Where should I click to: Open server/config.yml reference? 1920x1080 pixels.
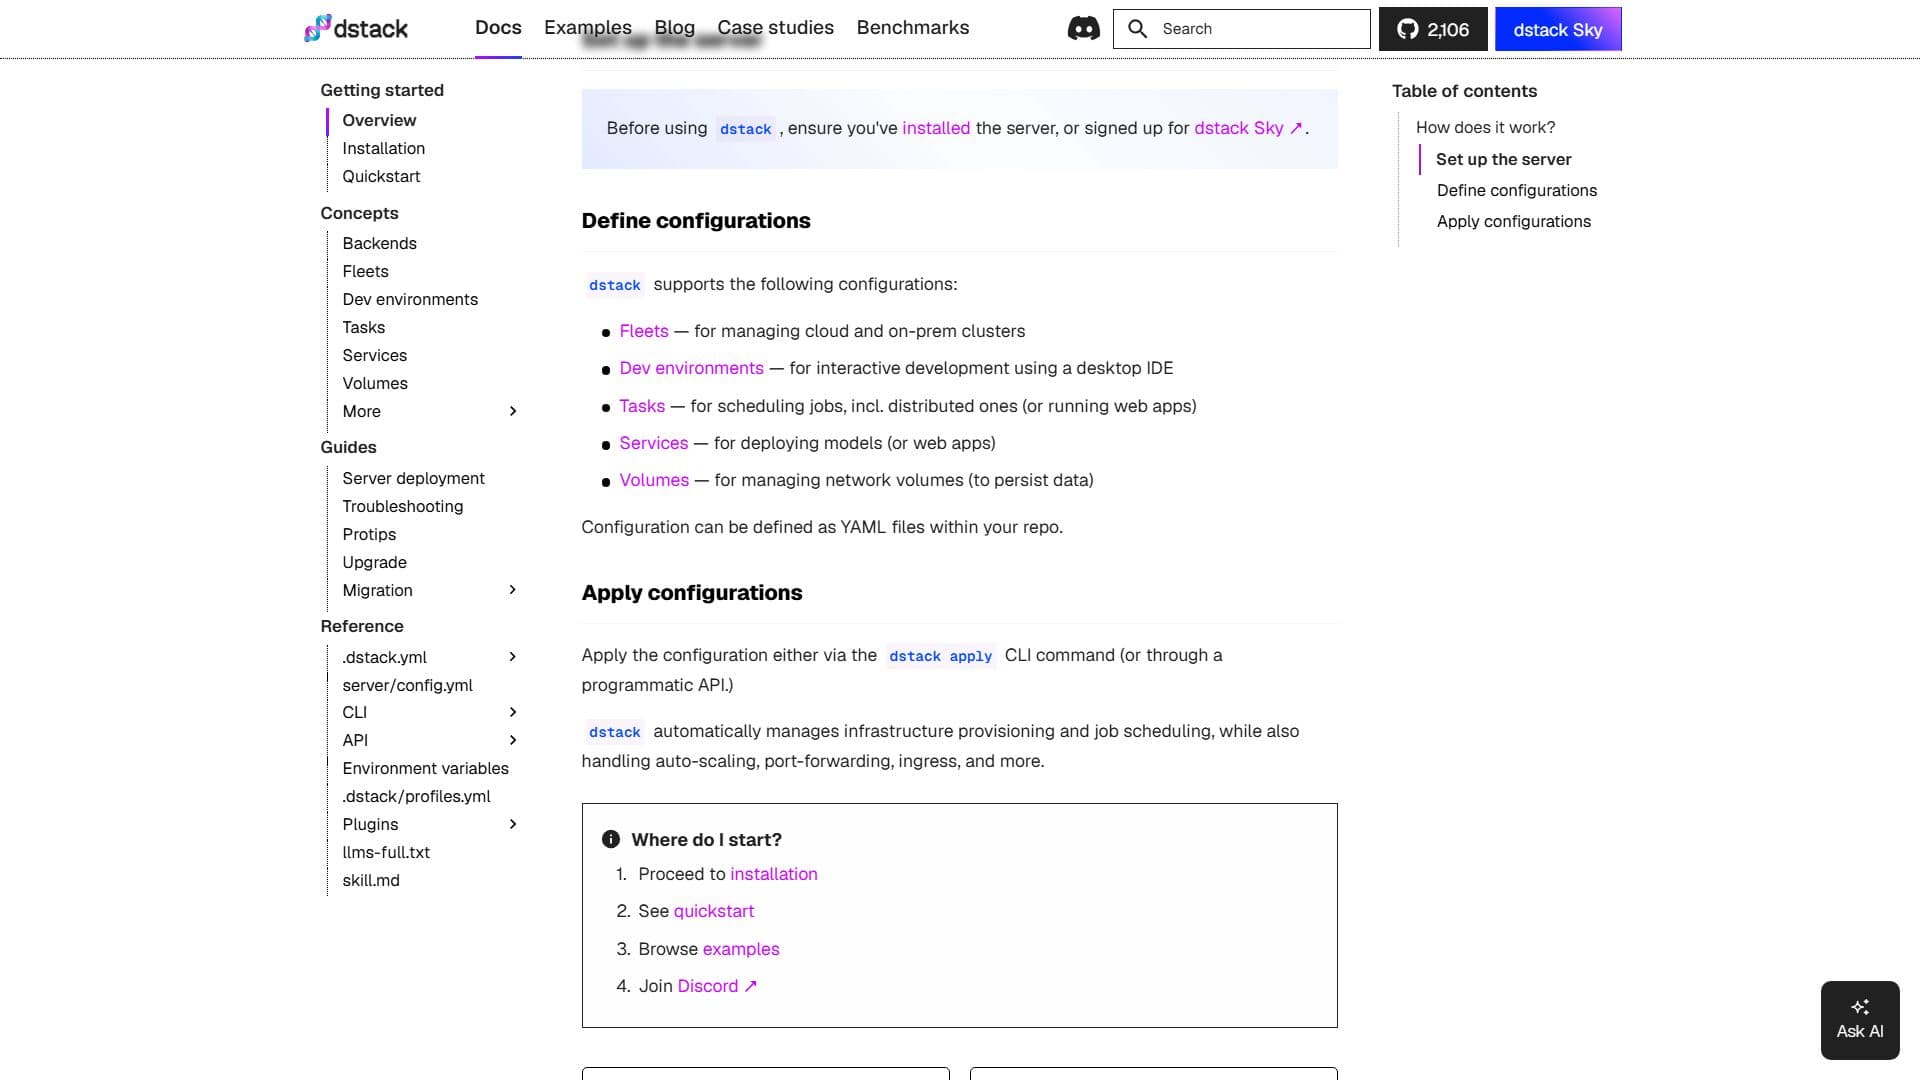[407, 685]
